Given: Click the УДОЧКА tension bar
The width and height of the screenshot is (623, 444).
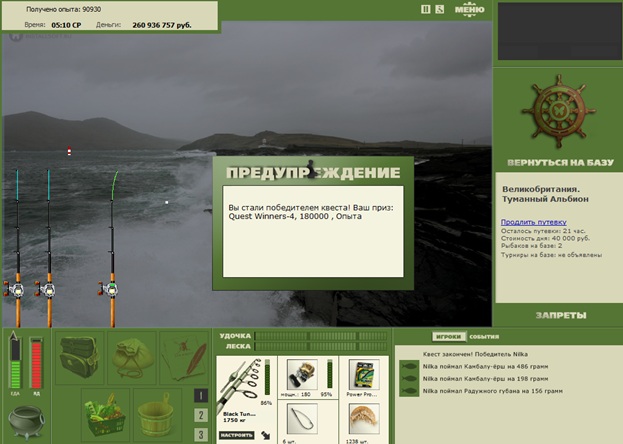Looking at the screenshot, I should 321,336.
